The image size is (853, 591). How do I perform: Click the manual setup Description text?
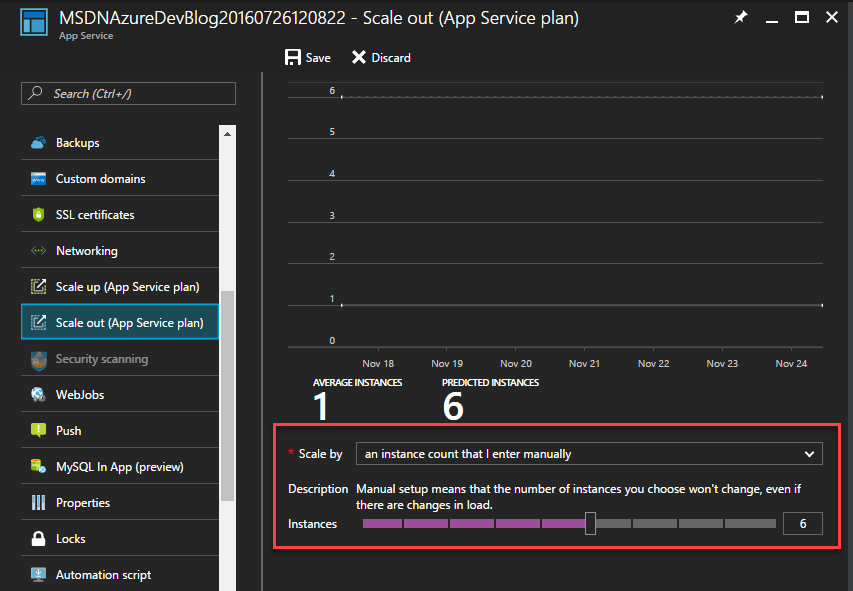(x=578, y=497)
